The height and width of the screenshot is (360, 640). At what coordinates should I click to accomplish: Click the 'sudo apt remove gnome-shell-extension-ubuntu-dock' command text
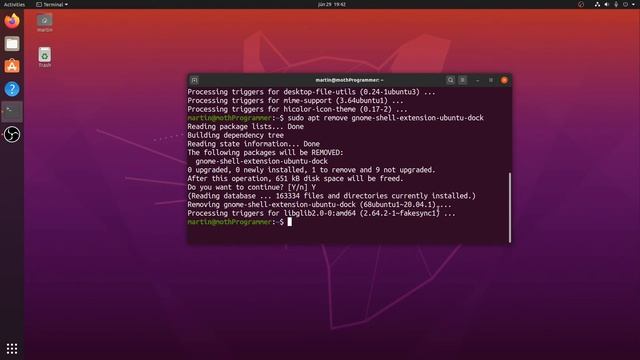(x=386, y=118)
